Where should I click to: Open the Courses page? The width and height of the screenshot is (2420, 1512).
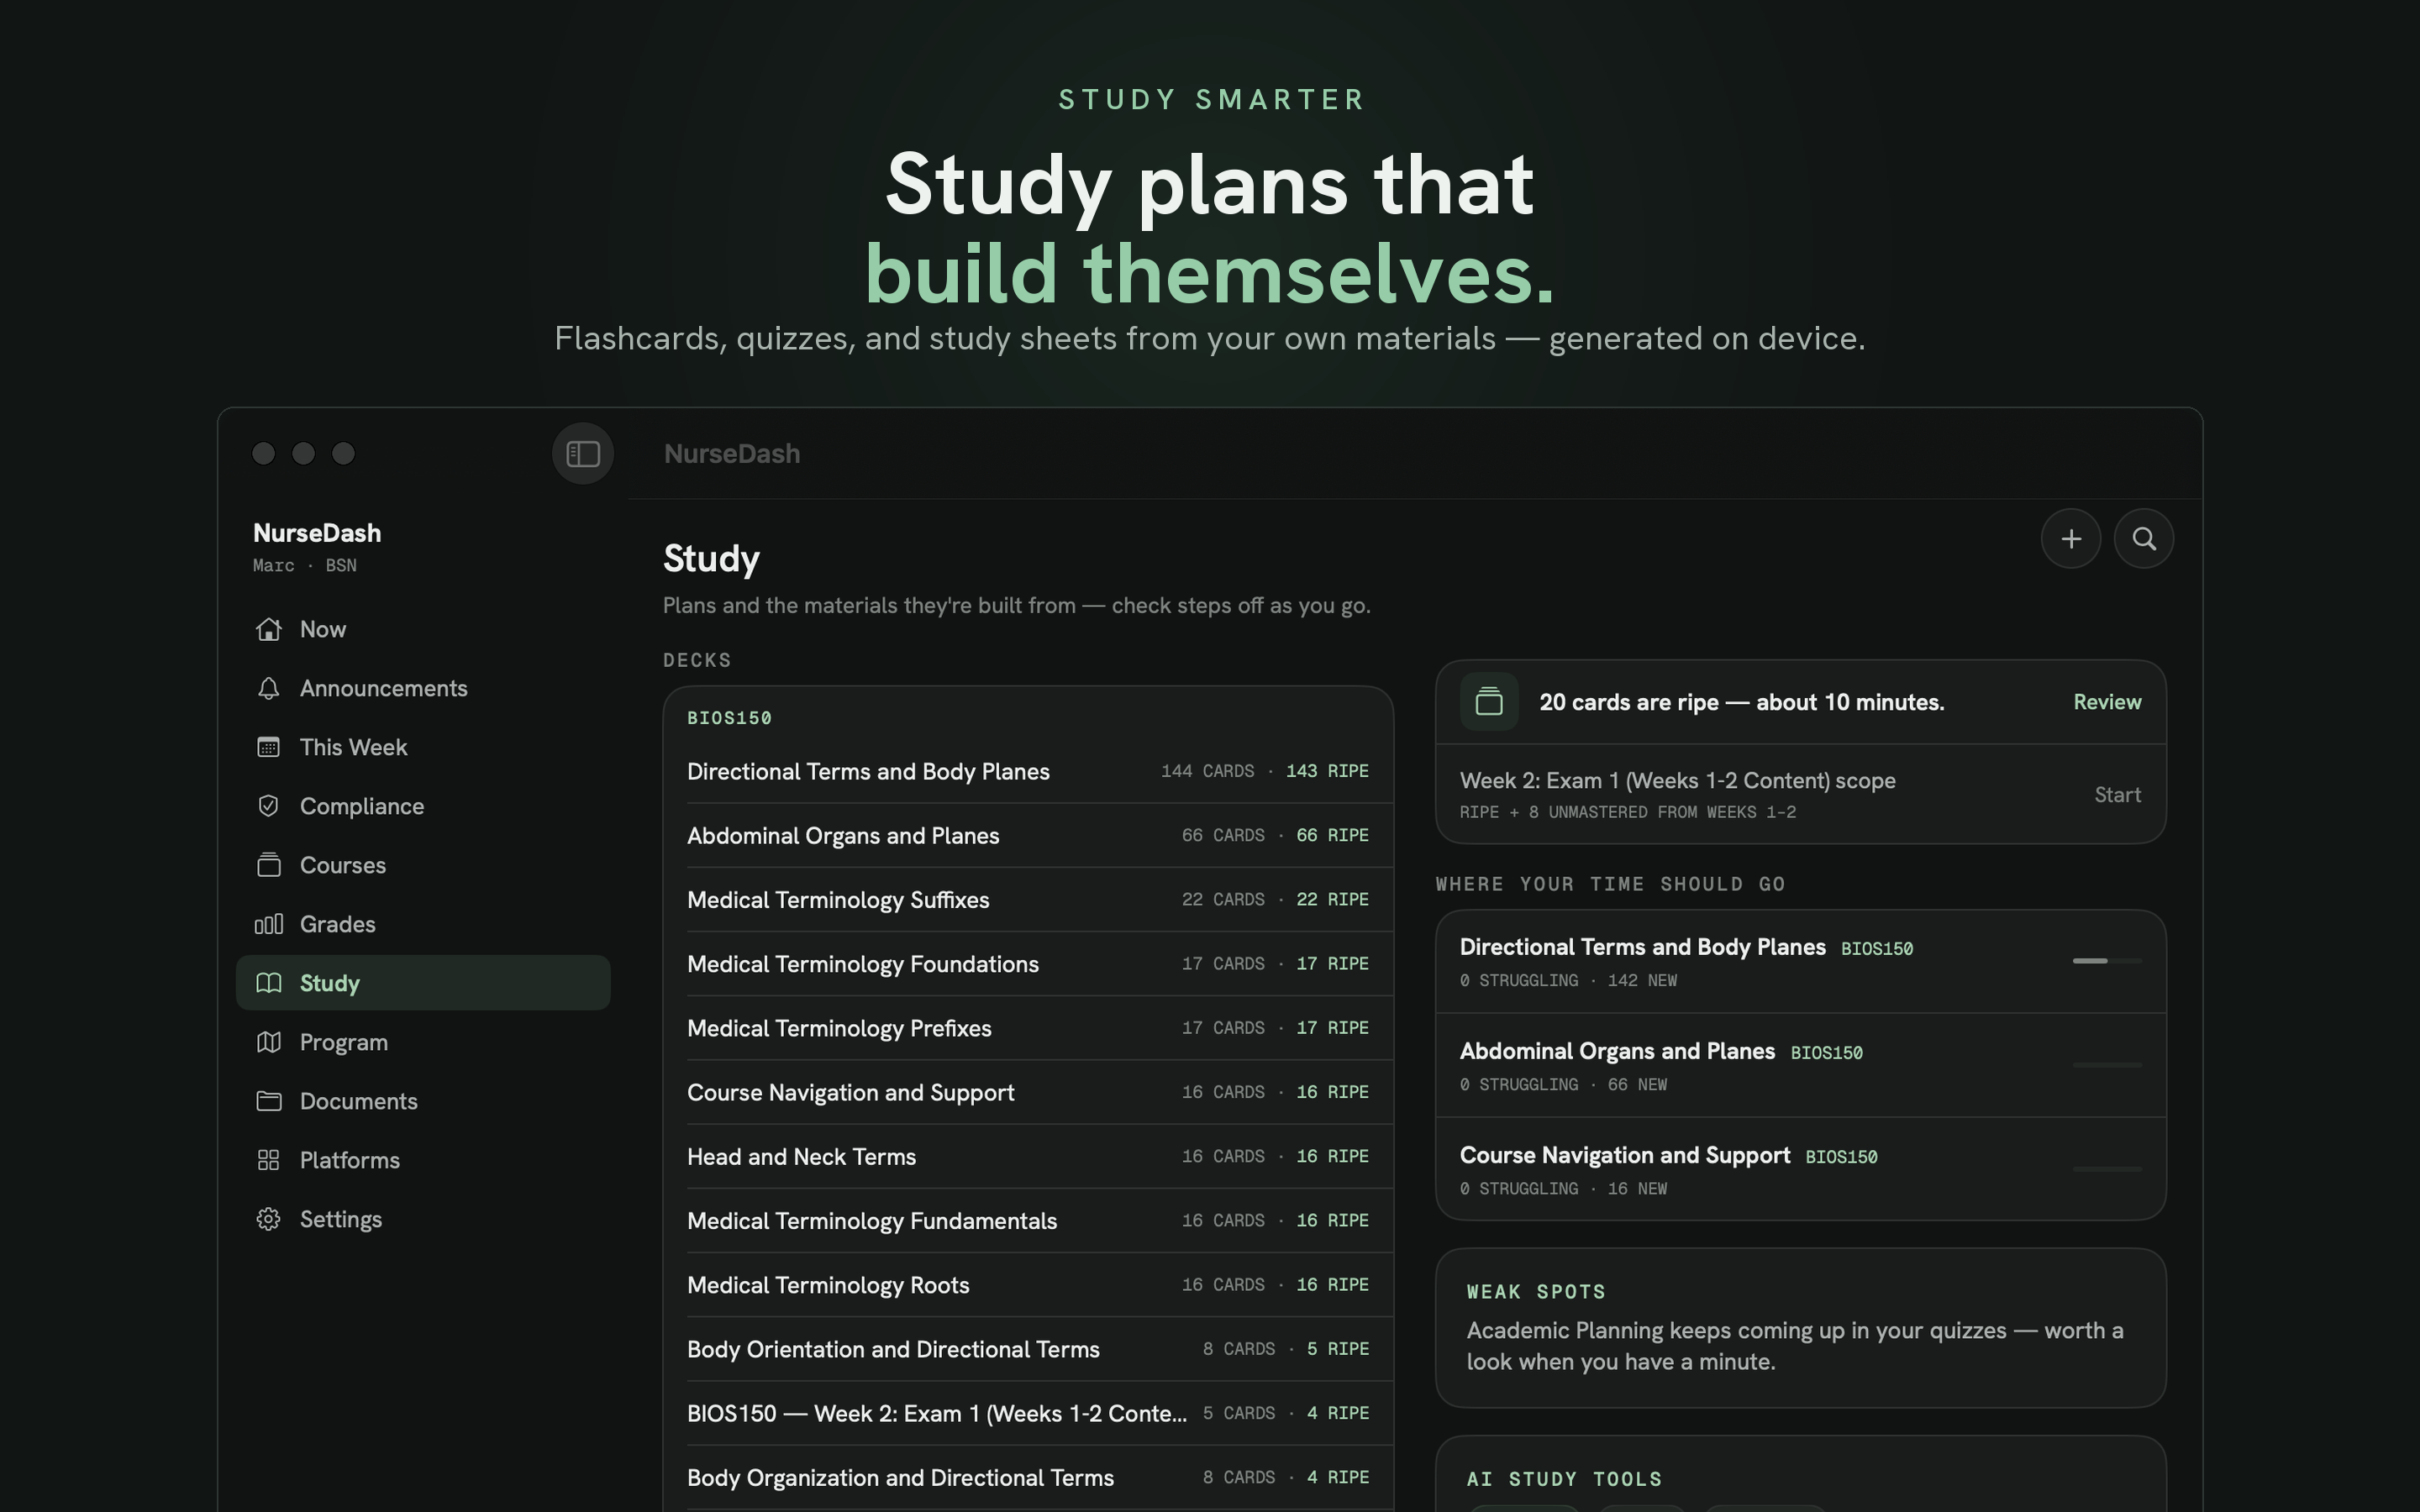point(423,865)
